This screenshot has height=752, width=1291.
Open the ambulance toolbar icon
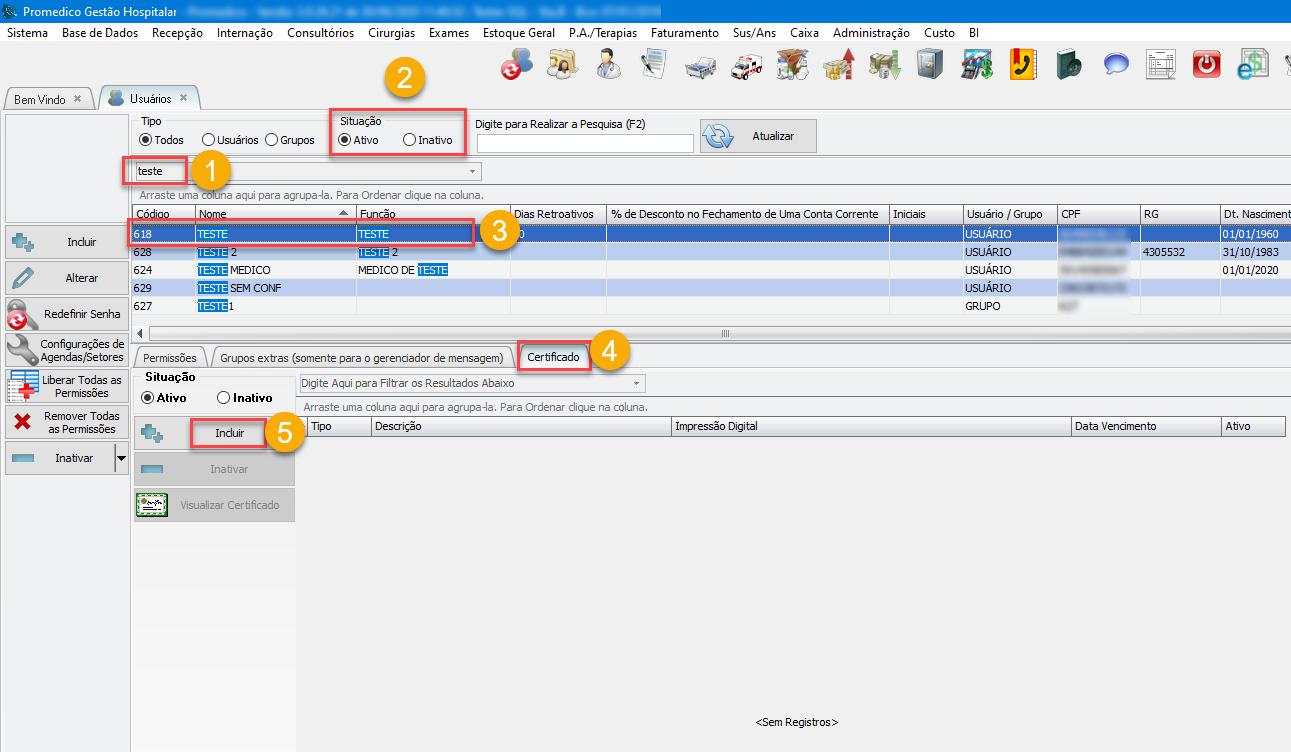[x=747, y=66]
